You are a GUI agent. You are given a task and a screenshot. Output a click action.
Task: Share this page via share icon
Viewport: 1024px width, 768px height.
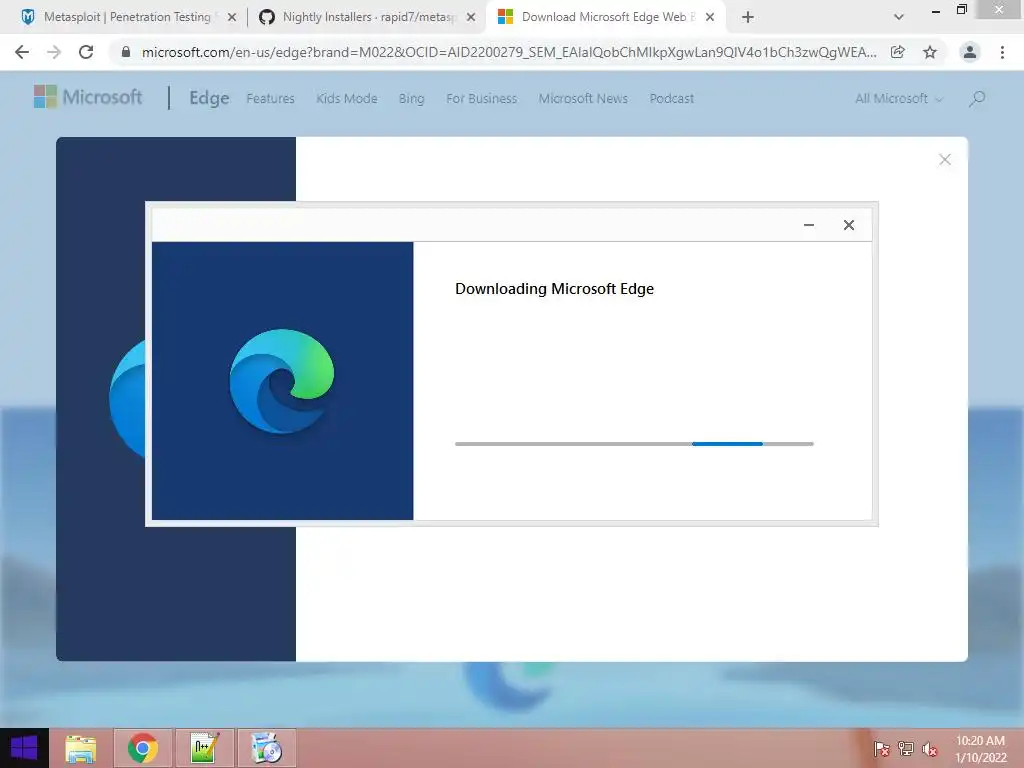(898, 52)
